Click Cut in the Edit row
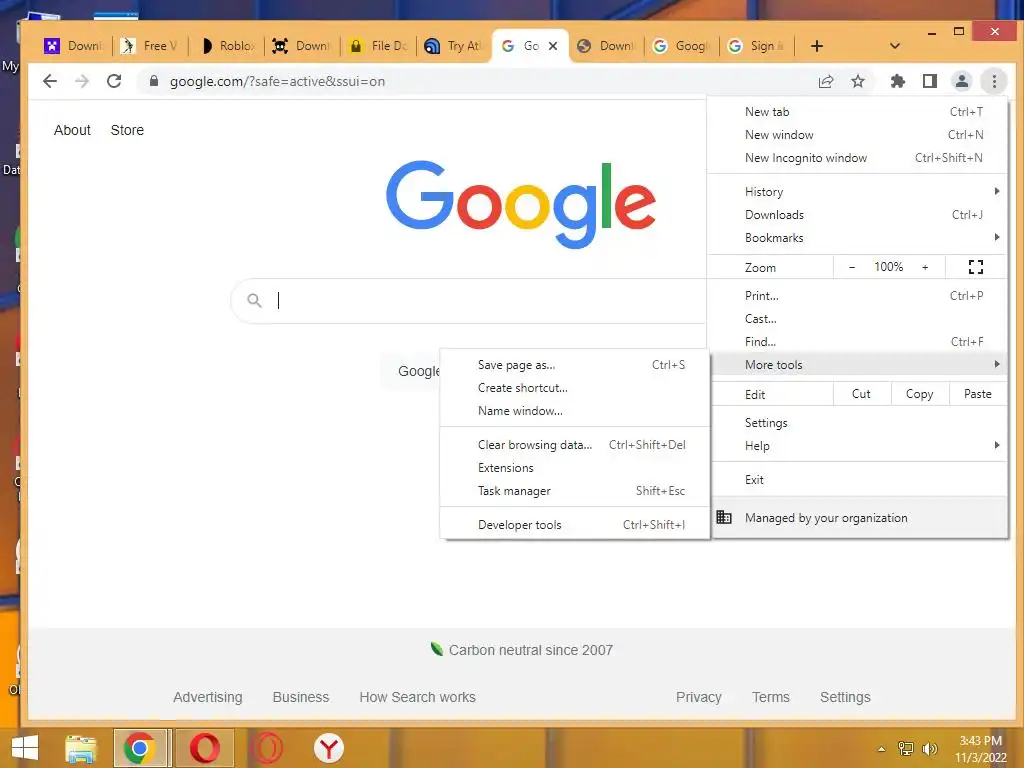 point(861,394)
